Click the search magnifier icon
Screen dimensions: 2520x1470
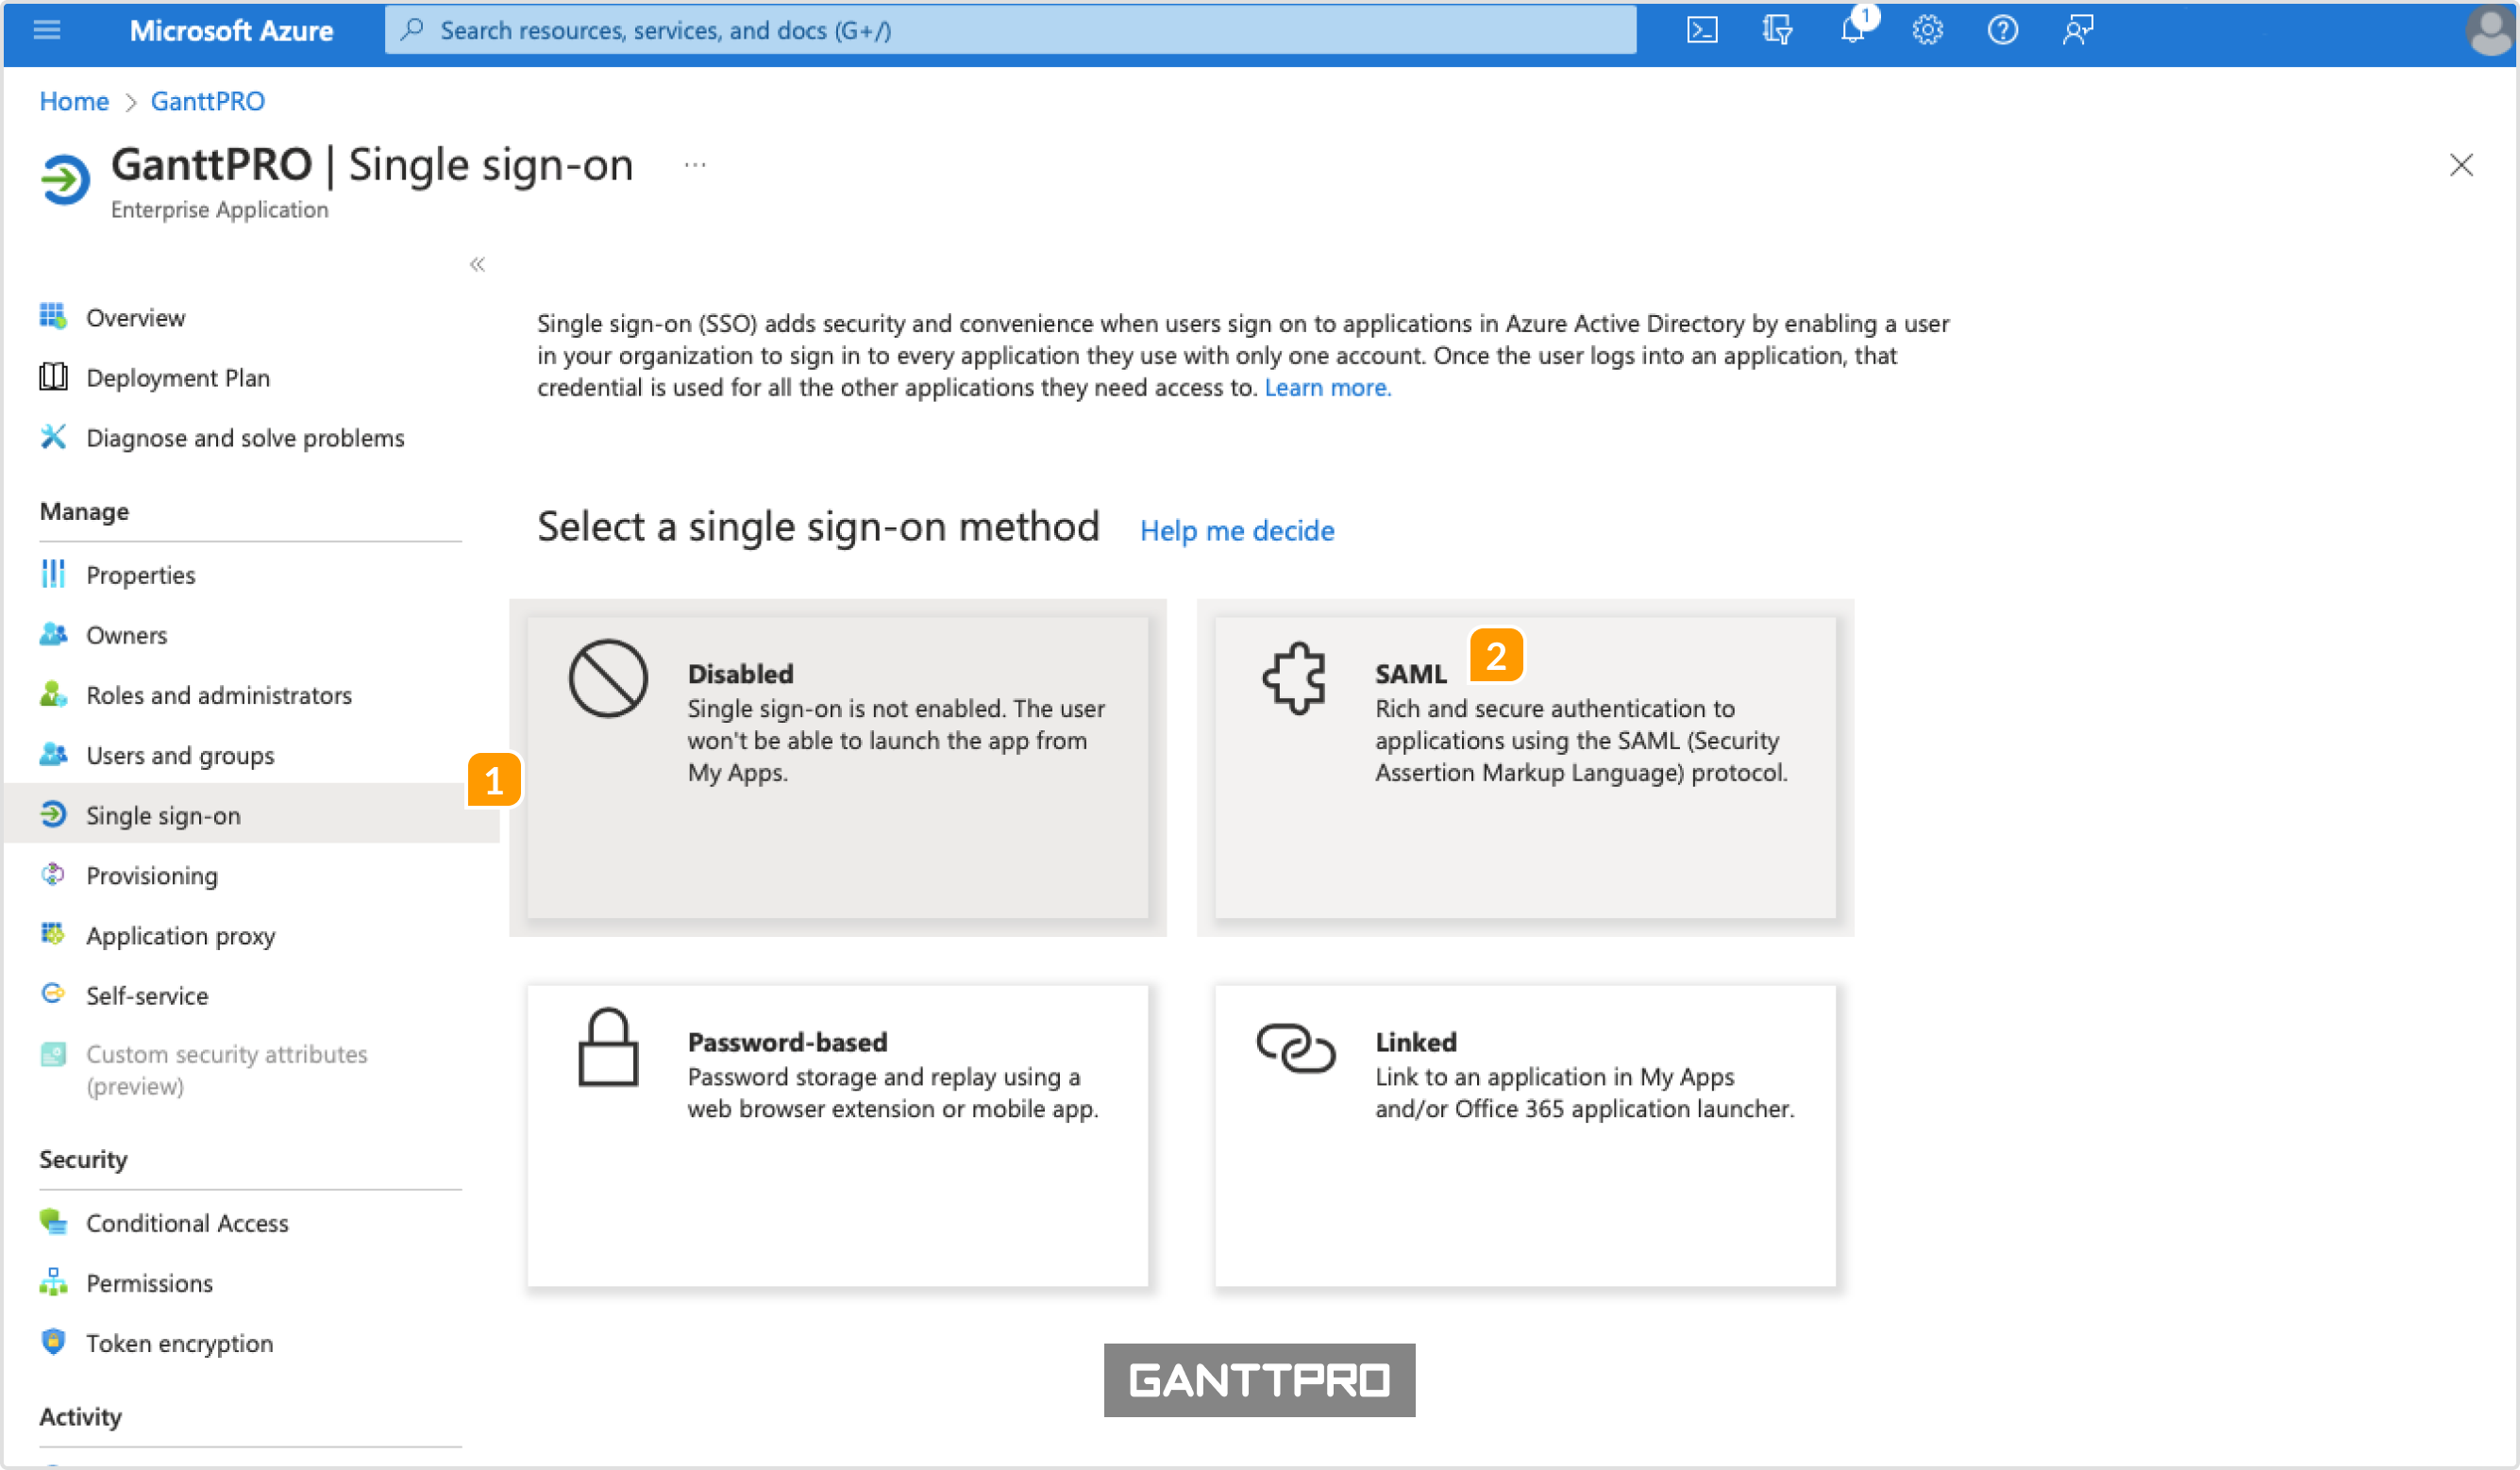pos(411,30)
